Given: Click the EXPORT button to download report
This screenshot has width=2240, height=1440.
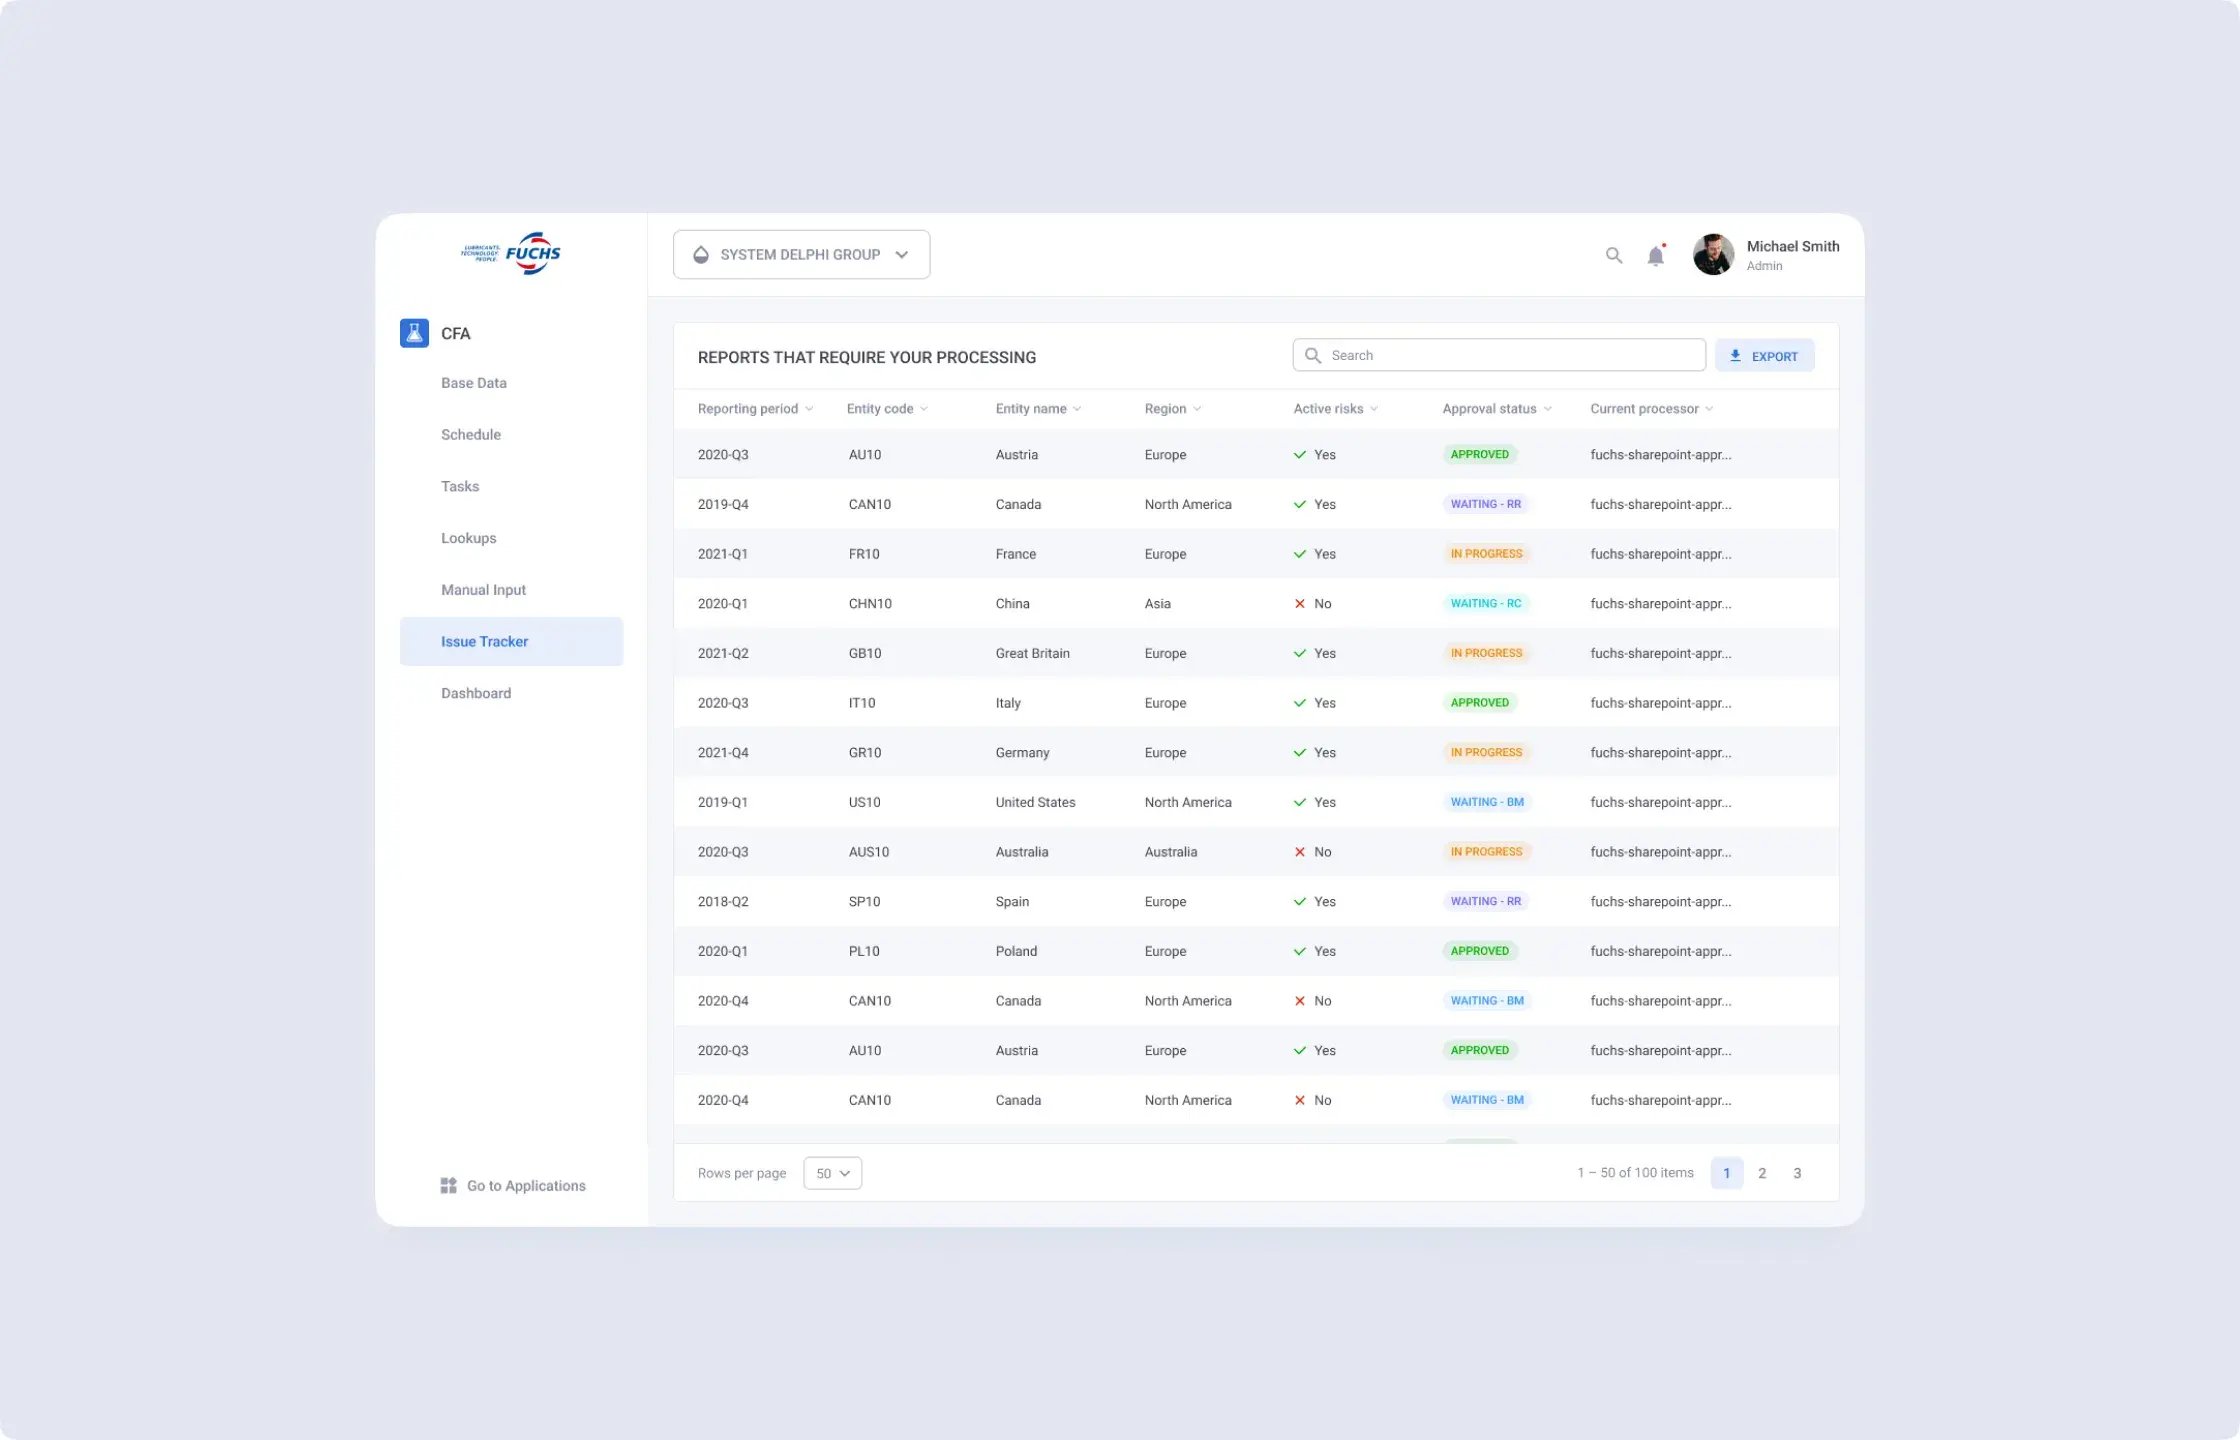Looking at the screenshot, I should [1765, 356].
